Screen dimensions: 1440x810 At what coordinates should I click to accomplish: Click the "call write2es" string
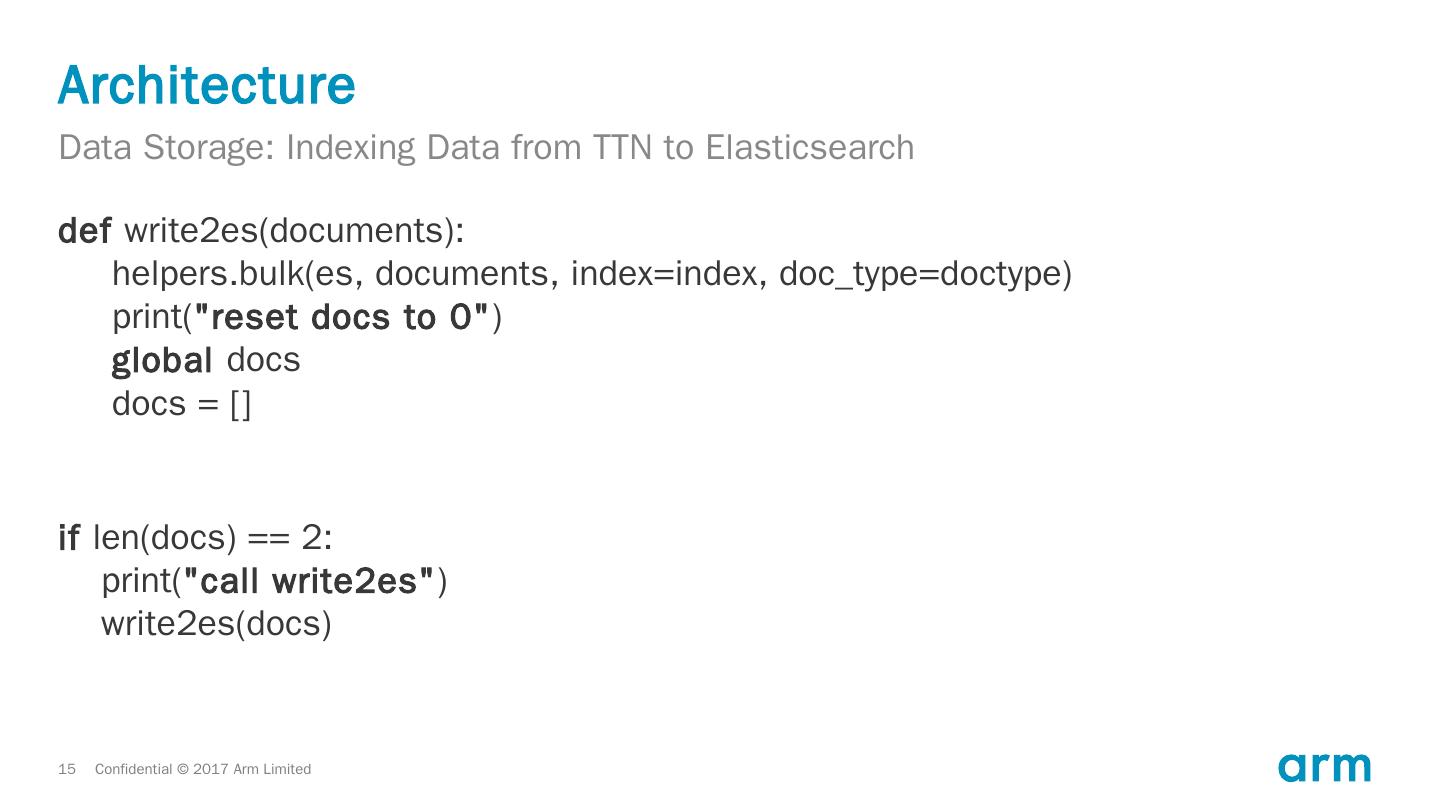310,581
